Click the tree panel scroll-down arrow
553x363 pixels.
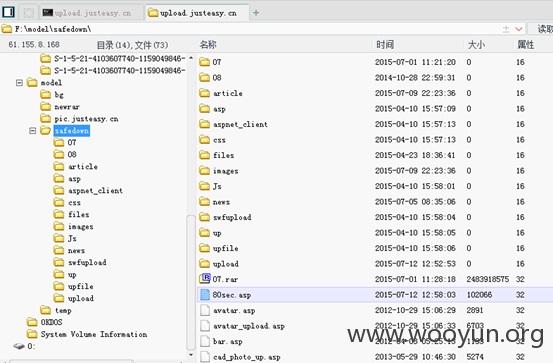point(191,355)
